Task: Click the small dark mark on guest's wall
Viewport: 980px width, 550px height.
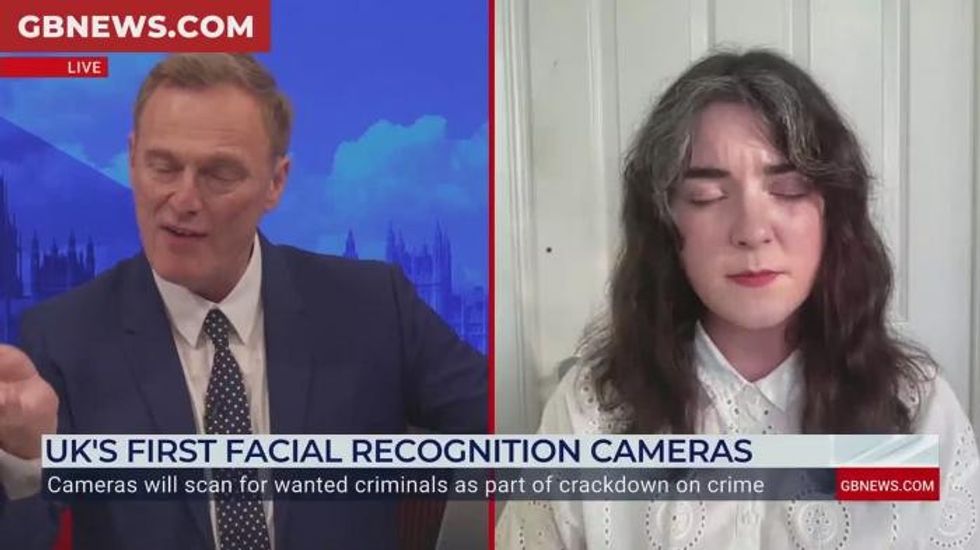Action: tap(549, 251)
